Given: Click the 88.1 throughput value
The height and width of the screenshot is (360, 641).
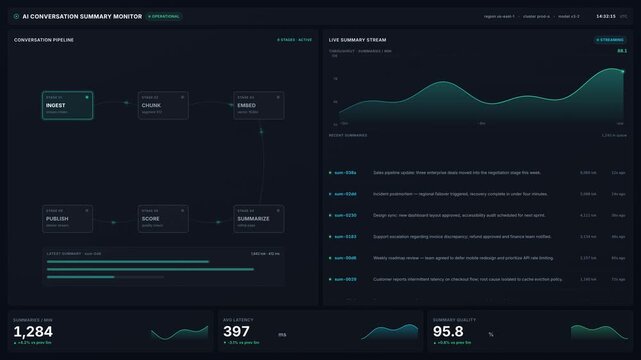Looking at the screenshot, I should (622, 51).
